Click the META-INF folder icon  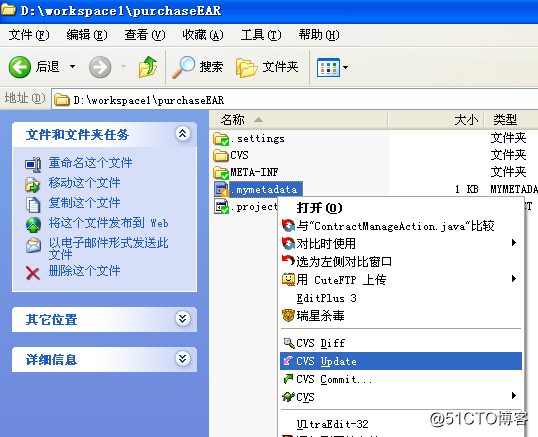[221, 173]
